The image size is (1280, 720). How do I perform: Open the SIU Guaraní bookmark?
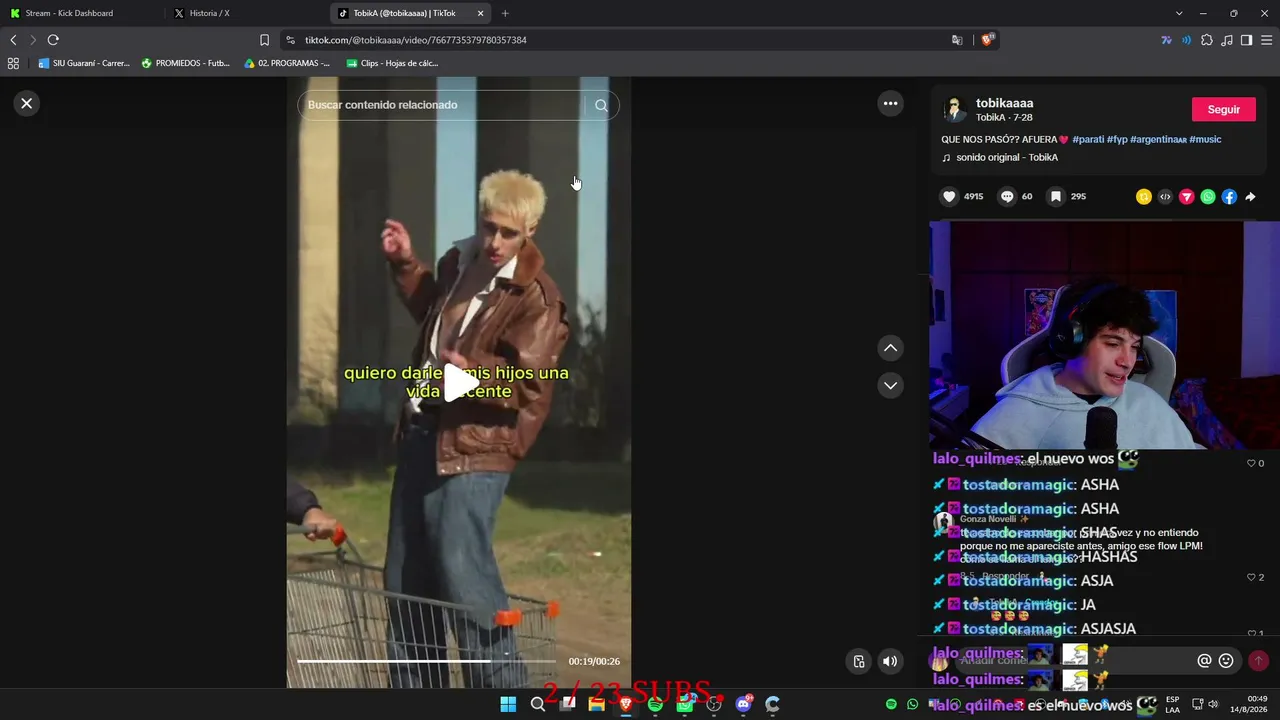84,63
